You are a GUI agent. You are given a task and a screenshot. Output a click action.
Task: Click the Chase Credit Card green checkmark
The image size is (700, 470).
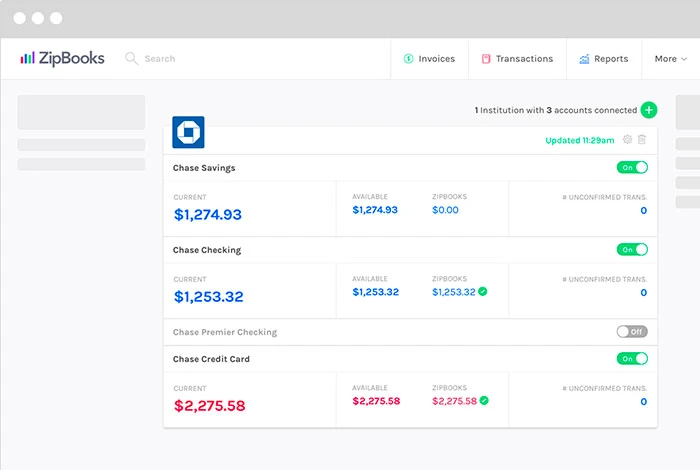483,401
